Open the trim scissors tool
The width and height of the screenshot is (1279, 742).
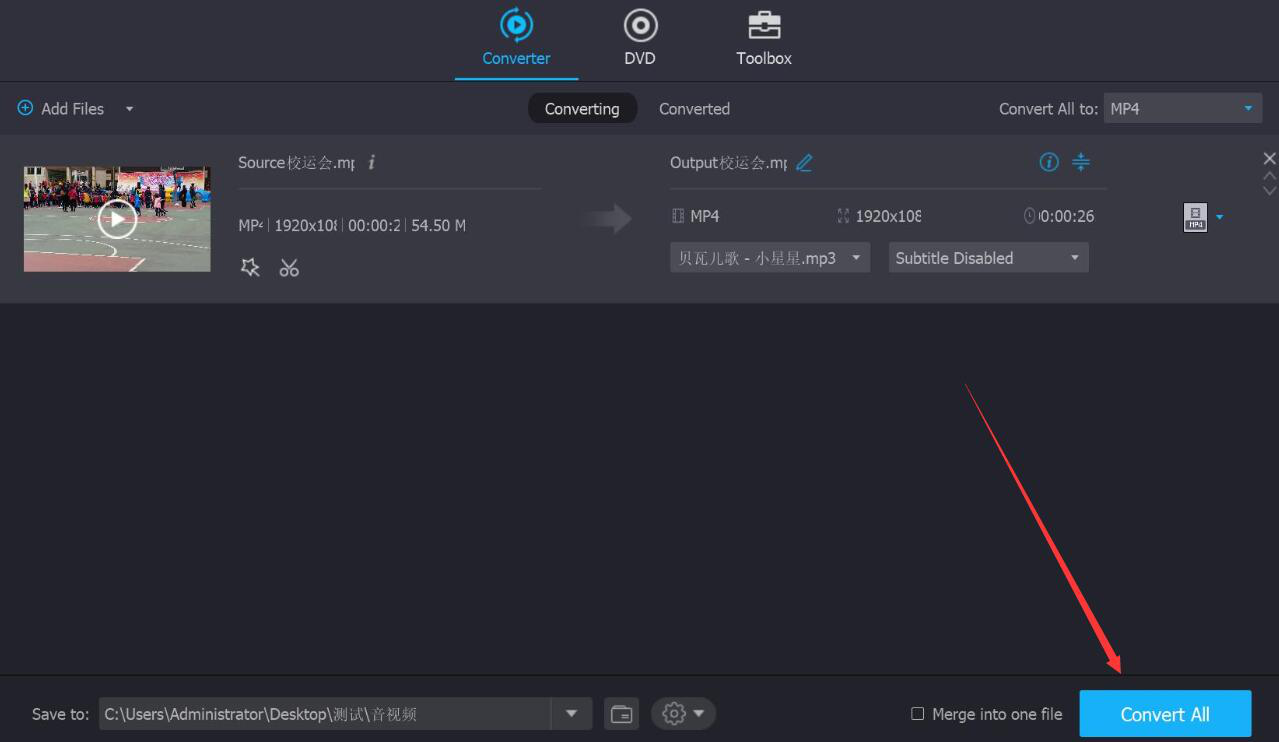(x=289, y=267)
